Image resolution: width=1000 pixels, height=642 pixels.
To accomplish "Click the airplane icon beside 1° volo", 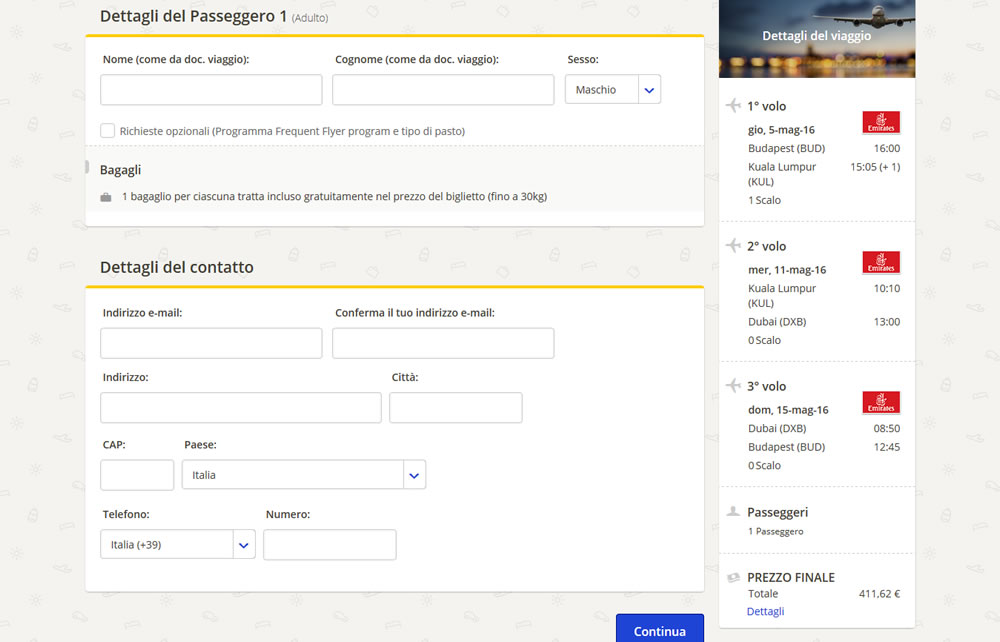I will pyautogui.click(x=732, y=106).
